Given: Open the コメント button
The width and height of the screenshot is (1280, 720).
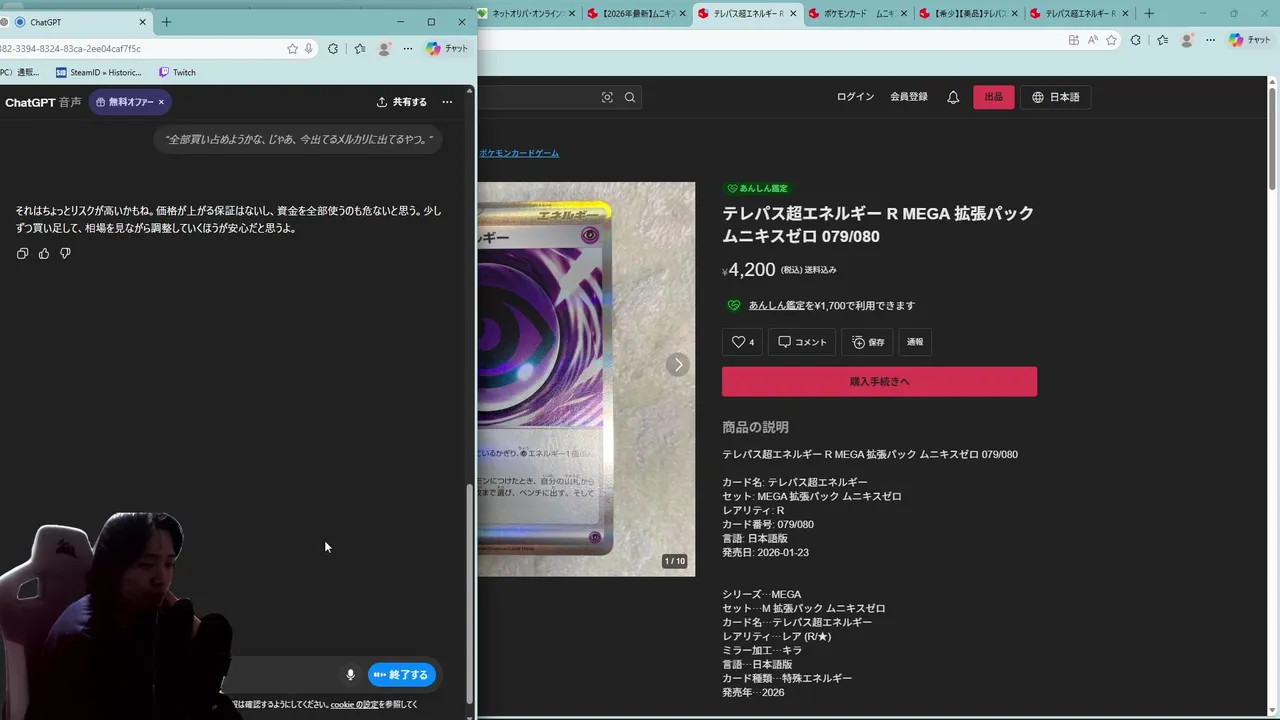Looking at the screenshot, I should point(802,342).
